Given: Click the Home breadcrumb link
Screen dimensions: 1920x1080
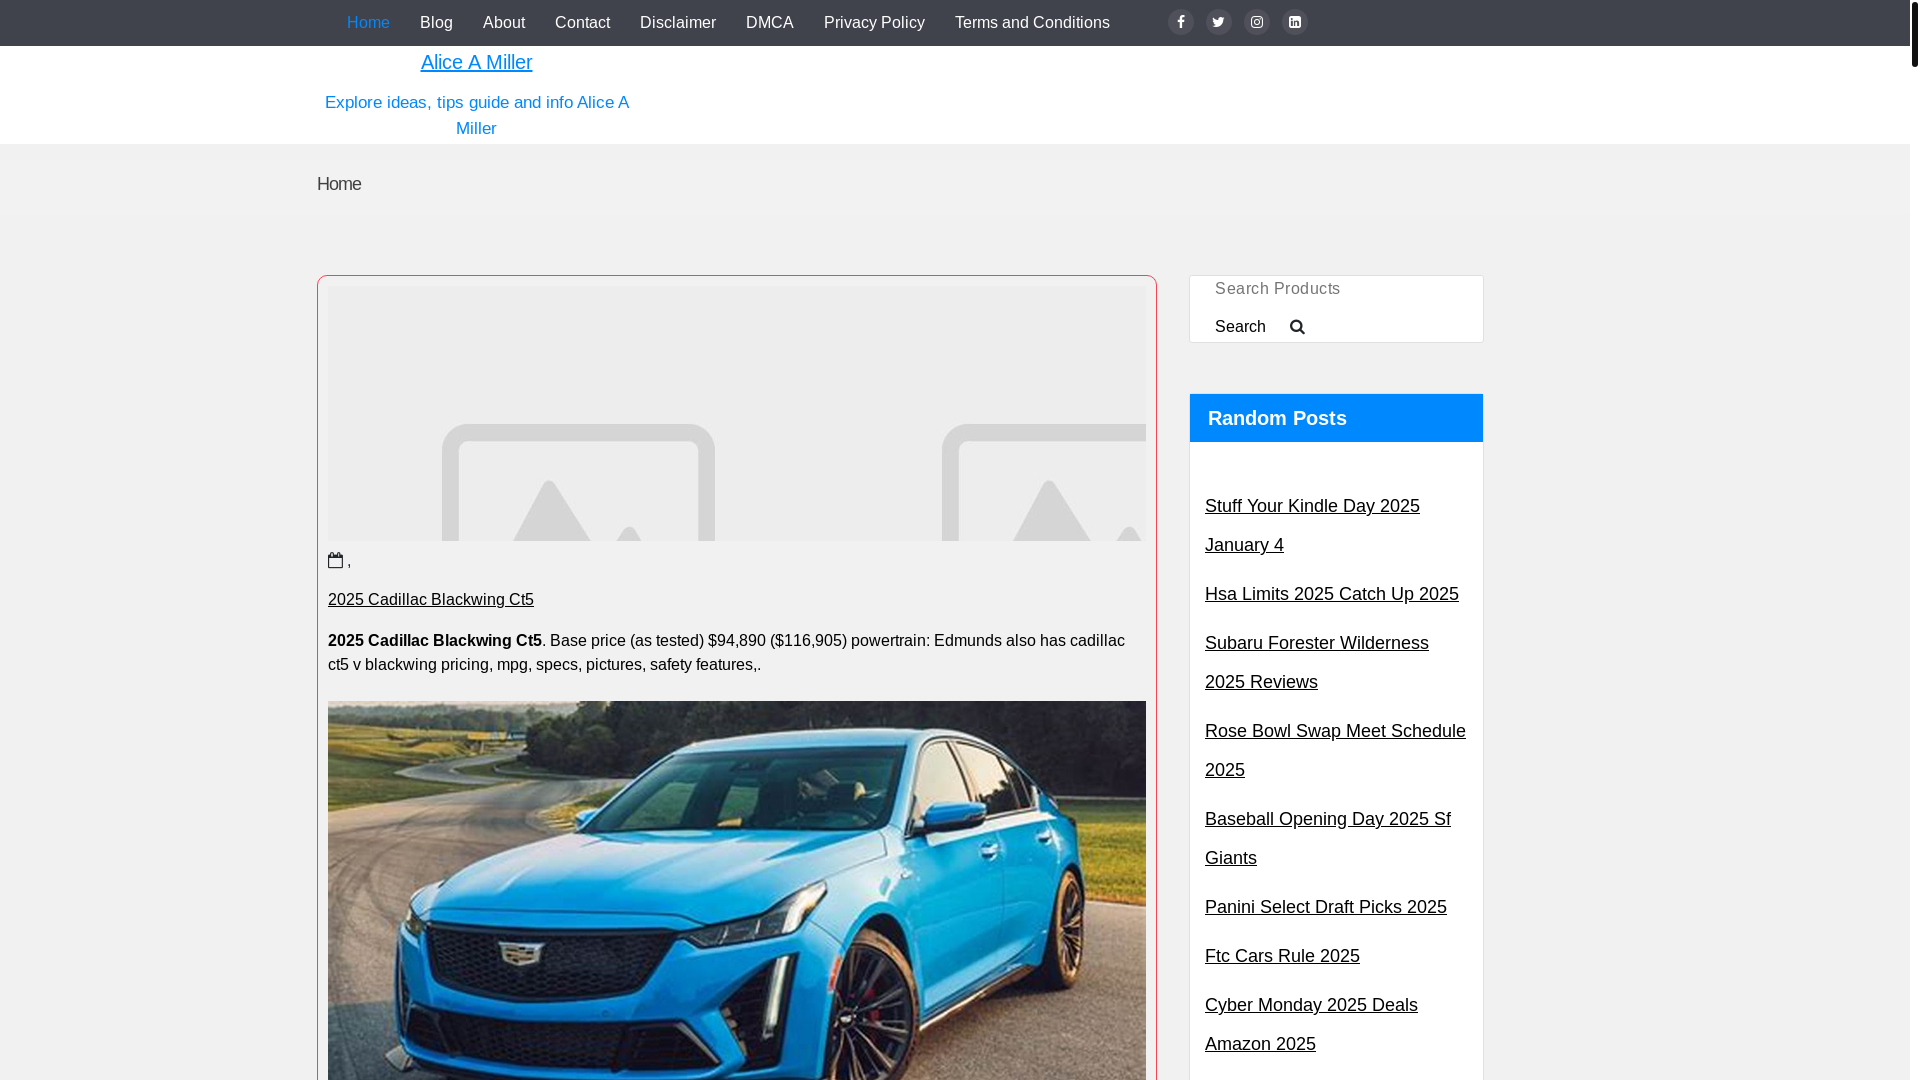Looking at the screenshot, I should pyautogui.click(x=339, y=184).
